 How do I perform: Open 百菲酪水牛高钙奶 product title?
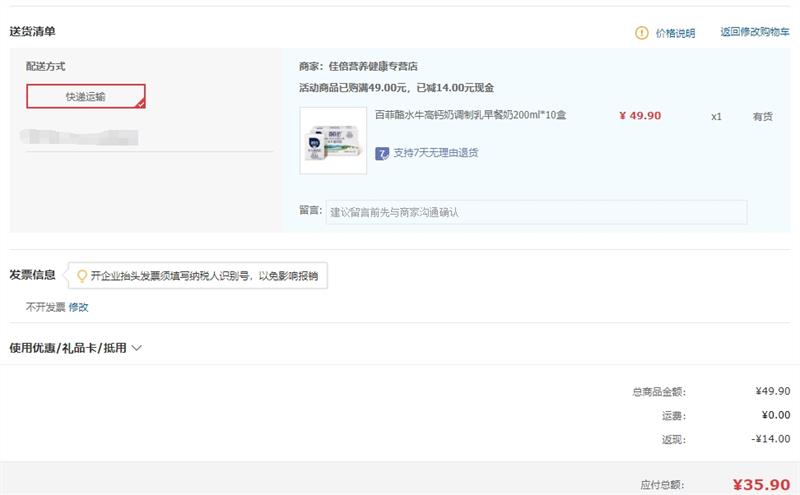pos(470,115)
